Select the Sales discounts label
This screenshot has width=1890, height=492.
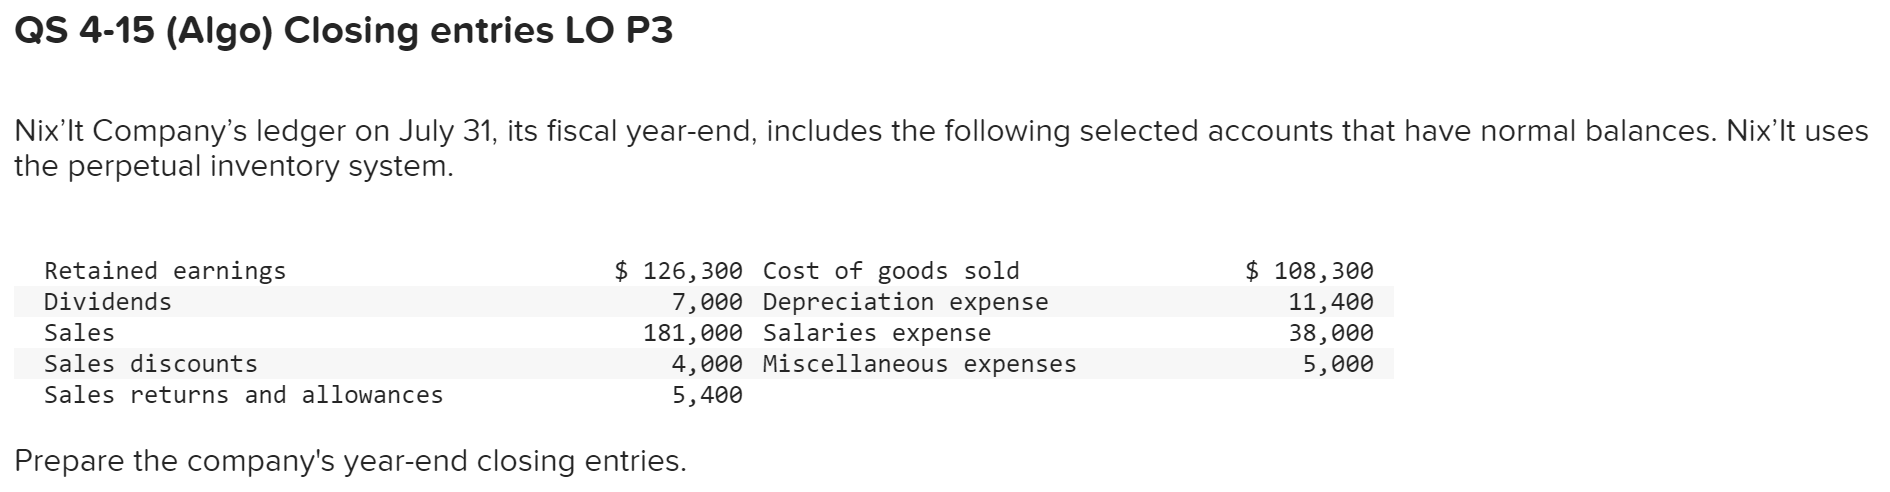pyautogui.click(x=151, y=364)
